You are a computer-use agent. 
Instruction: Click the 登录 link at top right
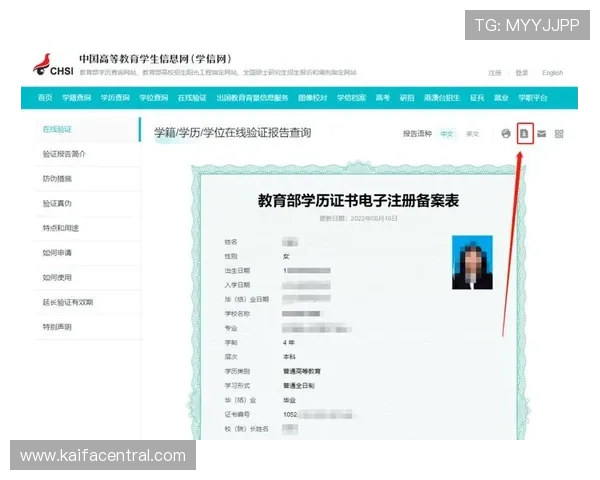coord(522,73)
